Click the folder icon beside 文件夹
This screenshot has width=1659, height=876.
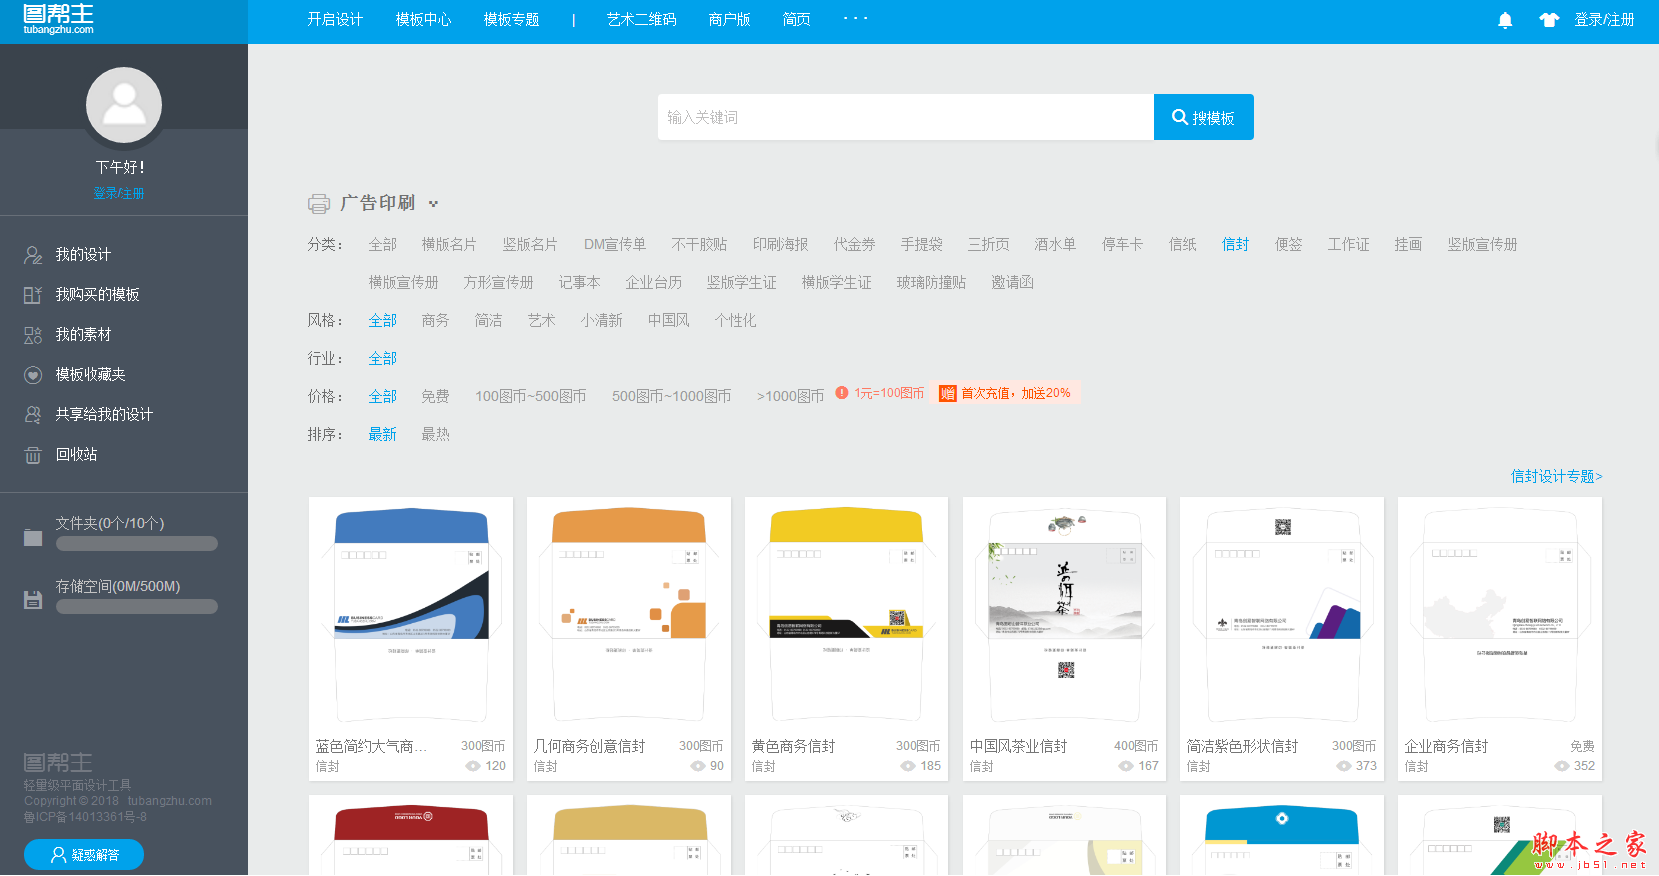coord(33,537)
